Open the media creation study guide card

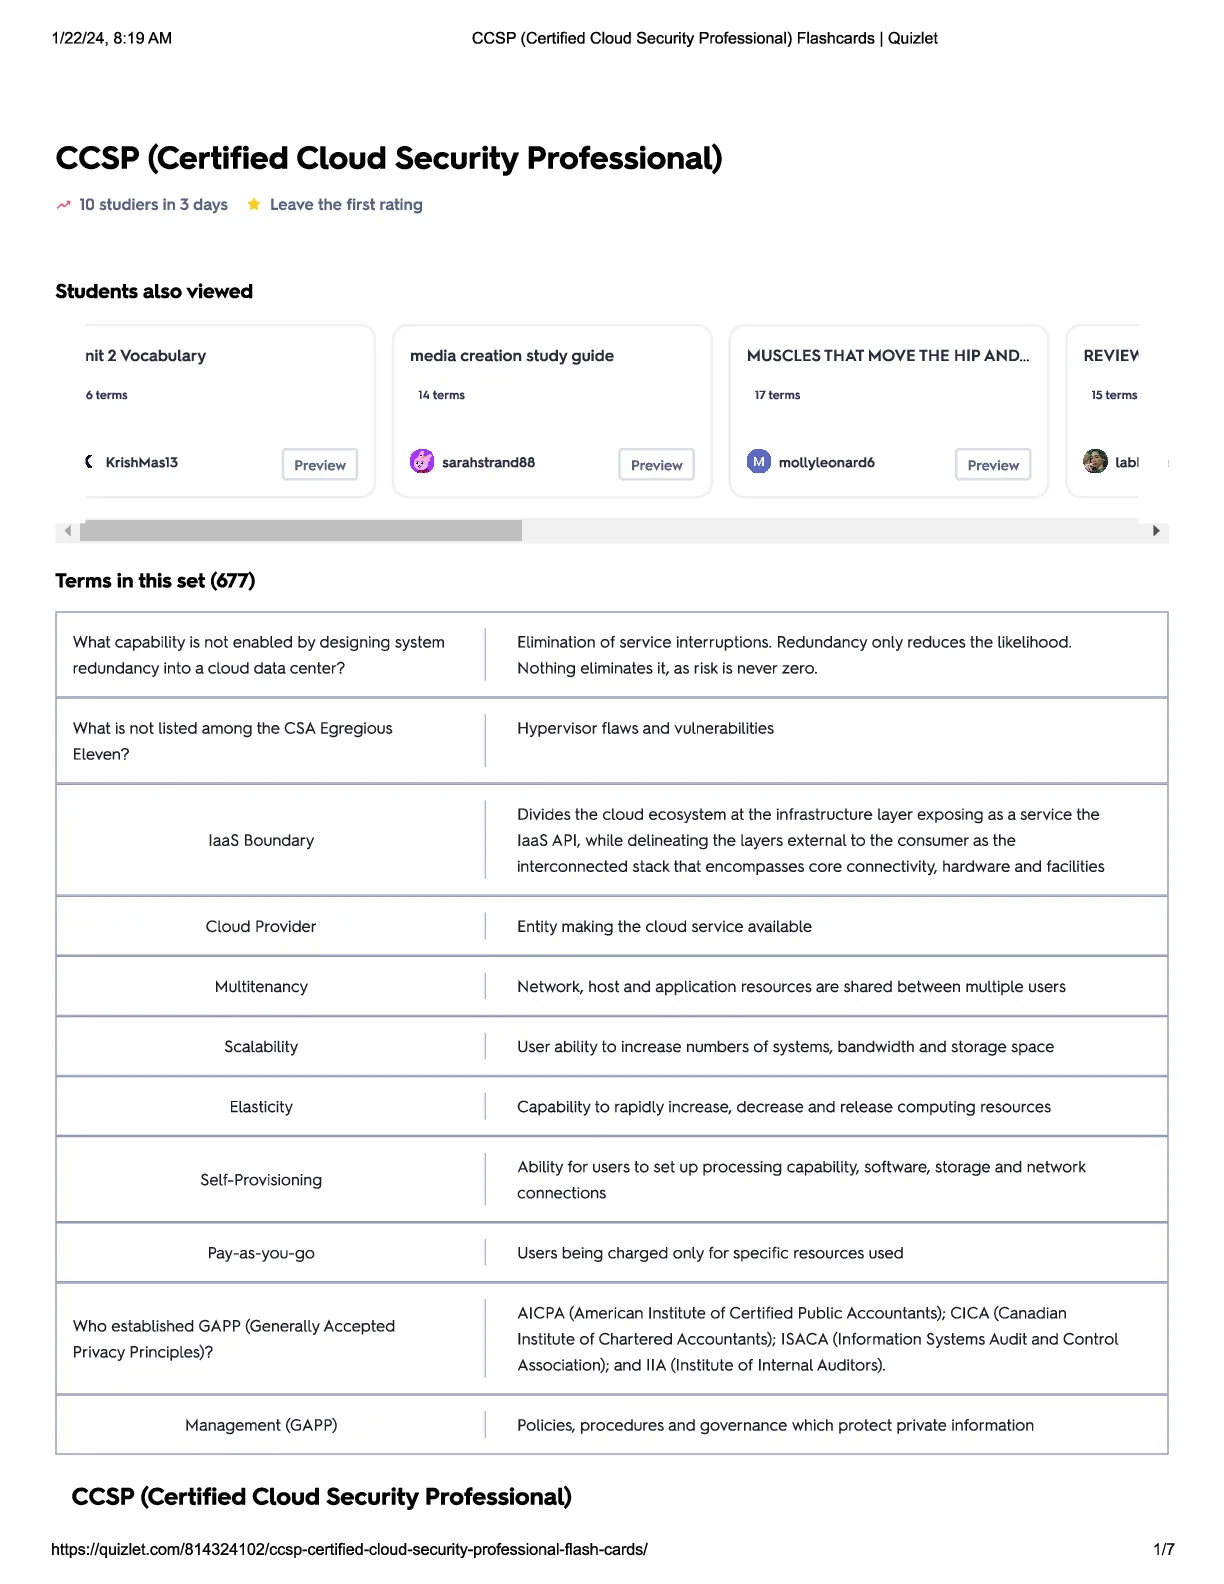(x=553, y=411)
